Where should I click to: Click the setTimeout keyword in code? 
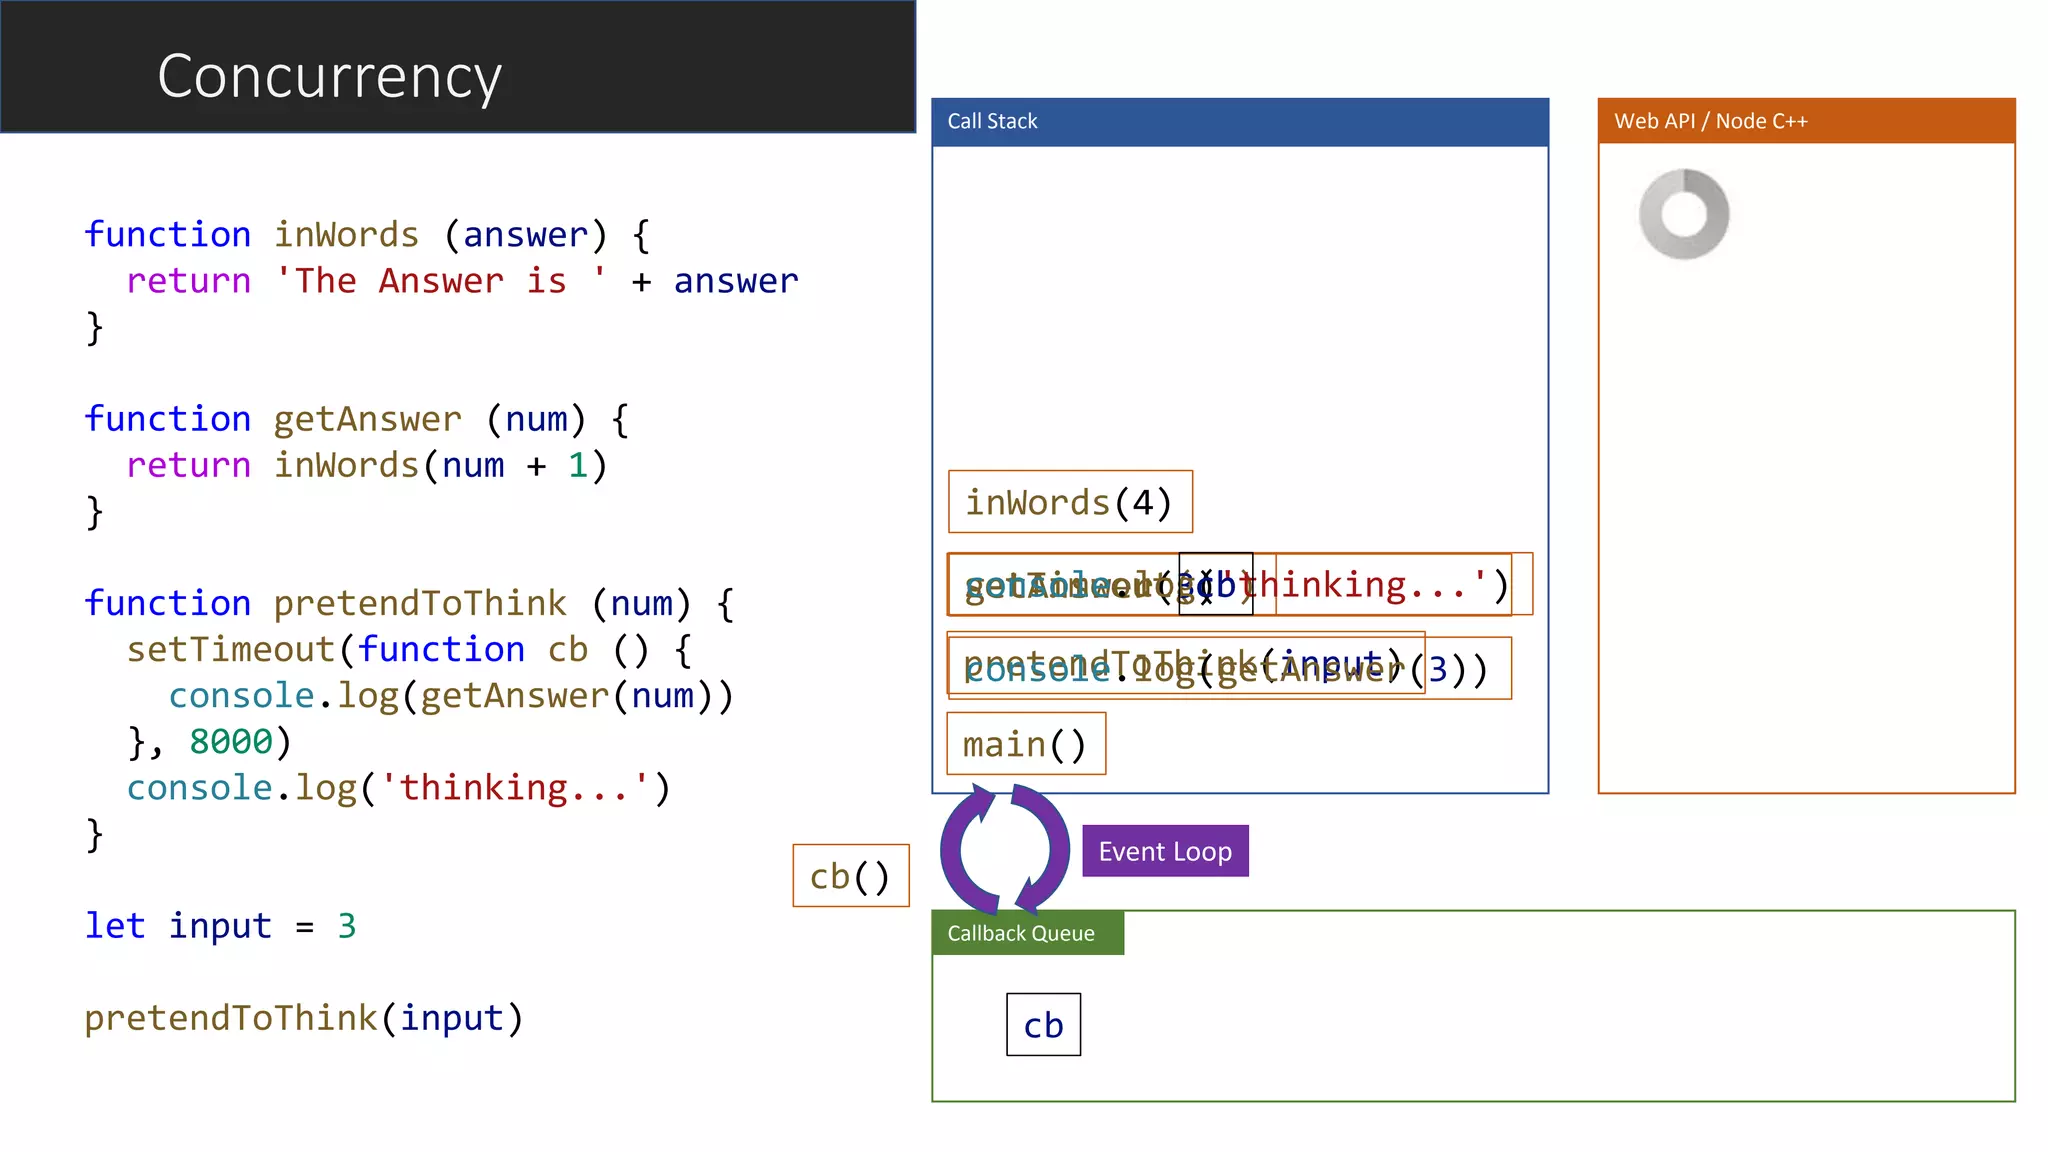(230, 650)
